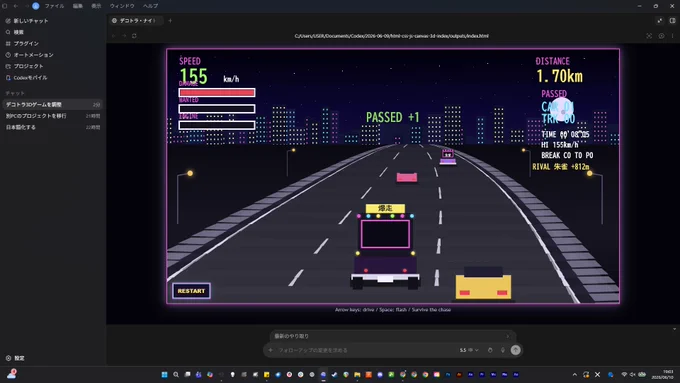Click the circular icon beside the preview menu
The width and height of the screenshot is (680, 383).
[661, 36]
